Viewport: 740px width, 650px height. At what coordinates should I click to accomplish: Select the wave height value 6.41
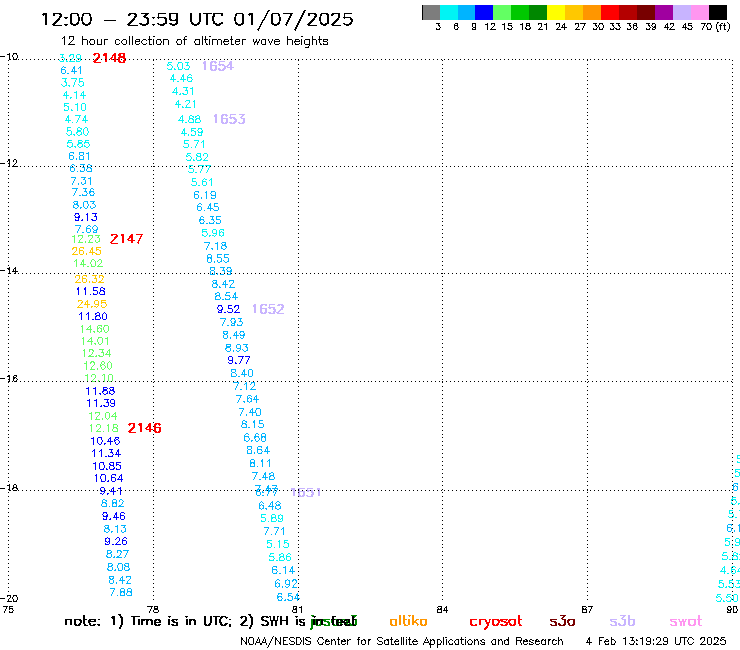[x=72, y=70]
